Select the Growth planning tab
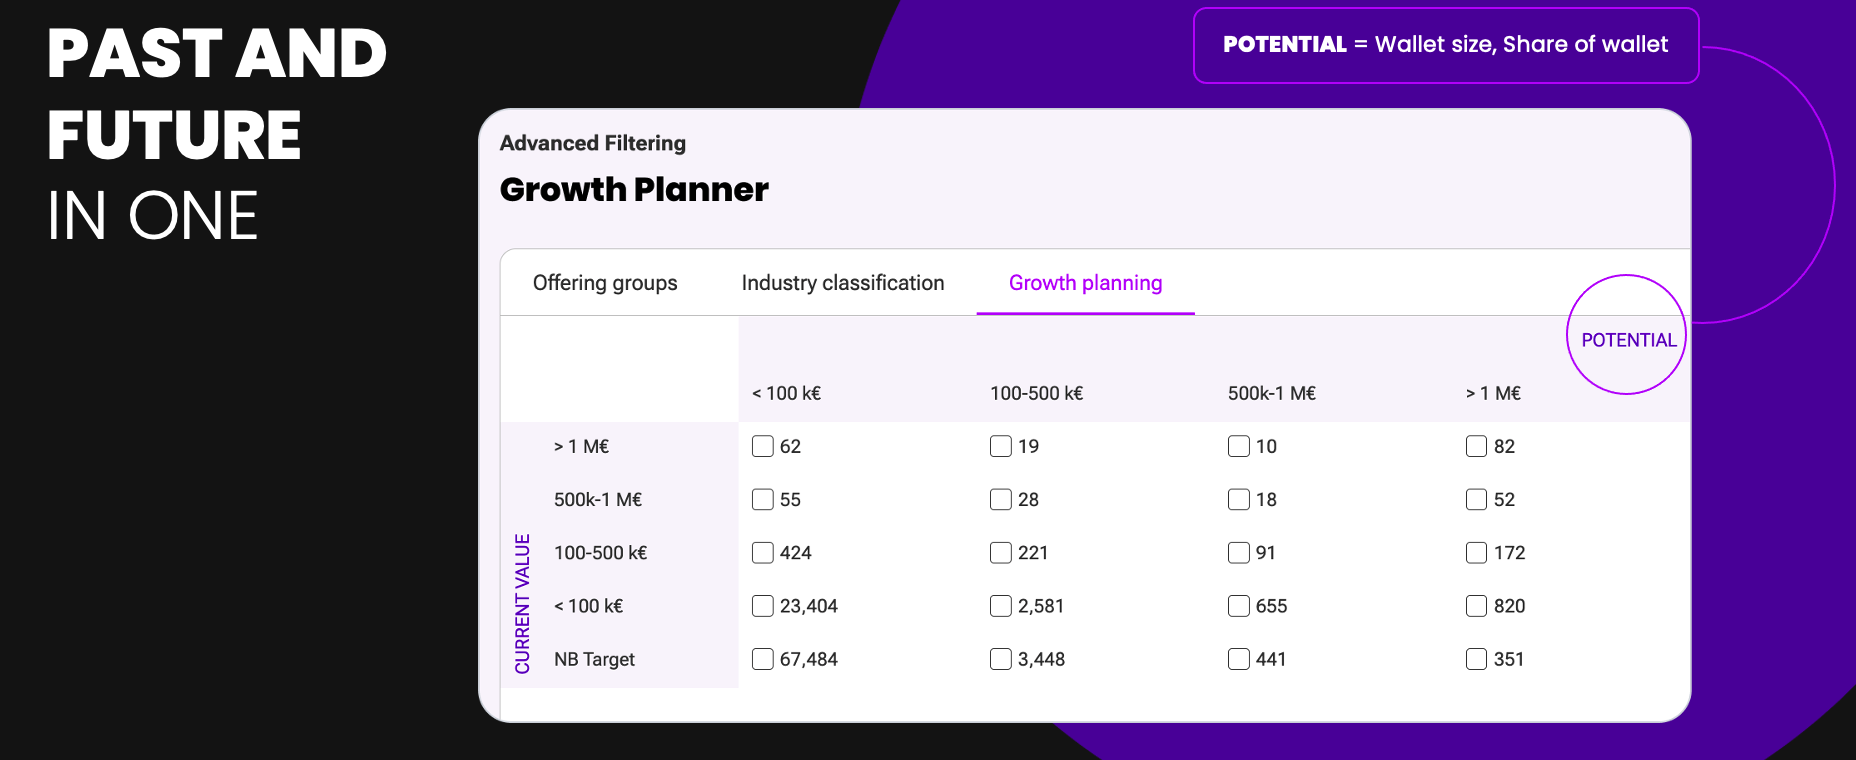The width and height of the screenshot is (1856, 760). point(1085,283)
